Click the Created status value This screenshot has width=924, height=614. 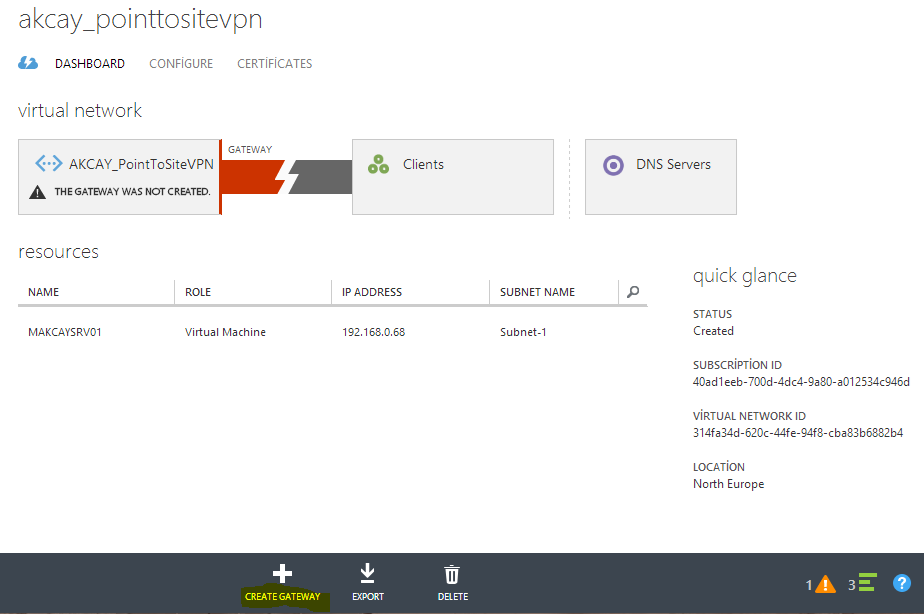pos(713,331)
